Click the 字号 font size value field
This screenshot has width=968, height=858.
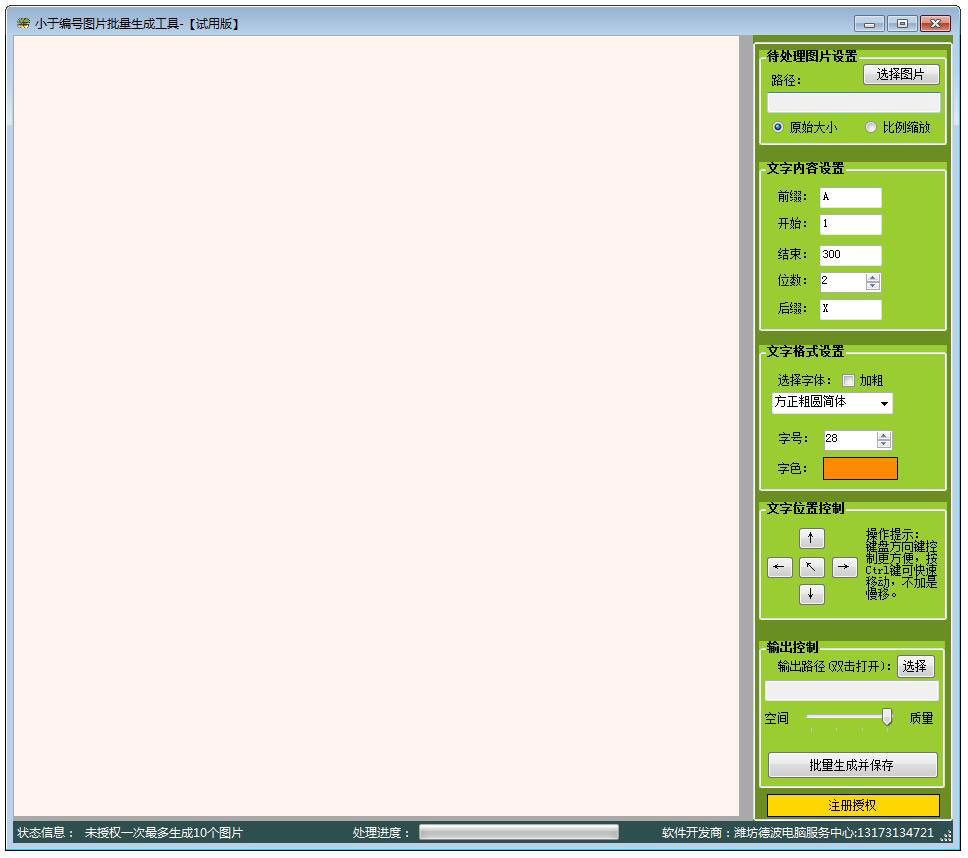pyautogui.click(x=851, y=439)
